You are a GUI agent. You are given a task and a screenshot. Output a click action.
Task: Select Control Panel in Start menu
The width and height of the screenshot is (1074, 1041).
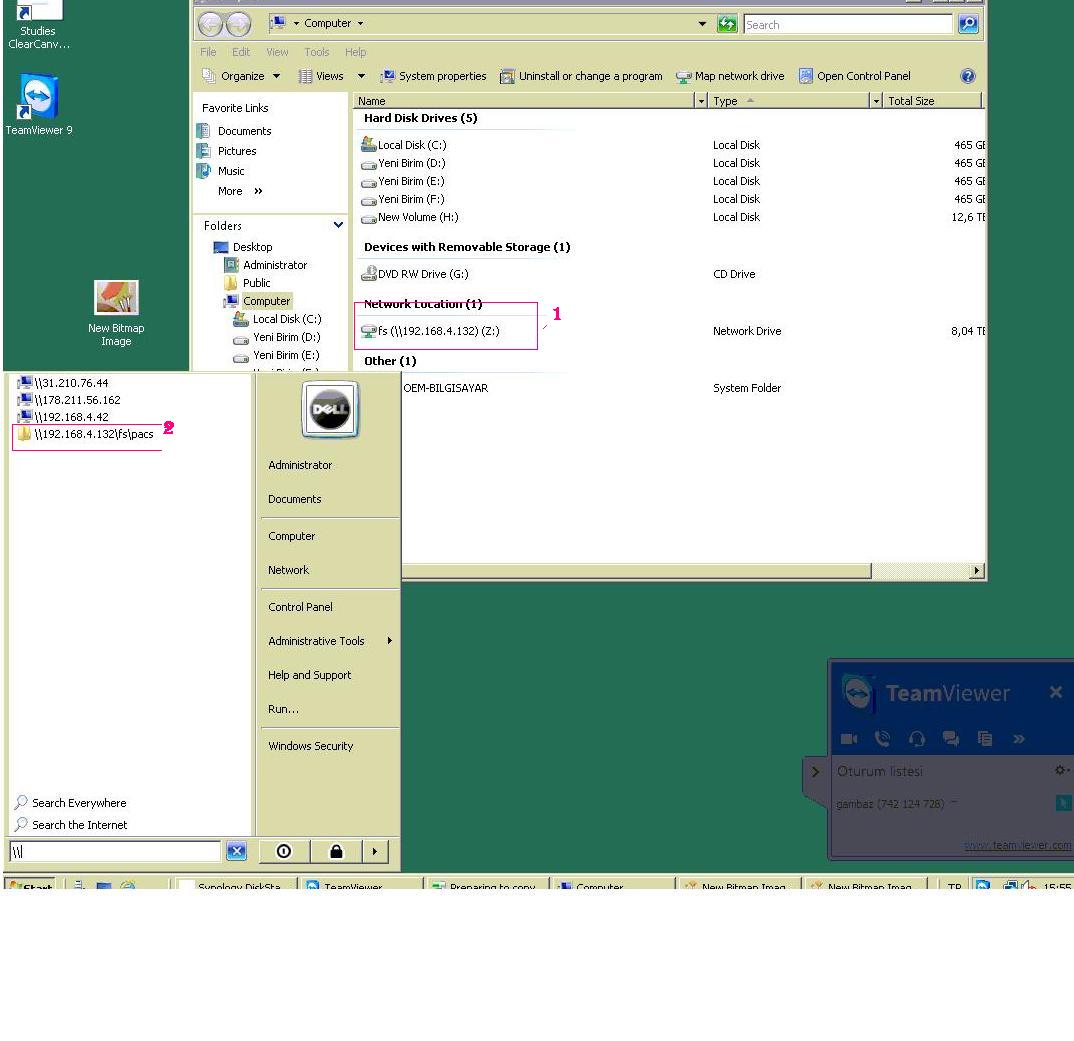(x=300, y=607)
